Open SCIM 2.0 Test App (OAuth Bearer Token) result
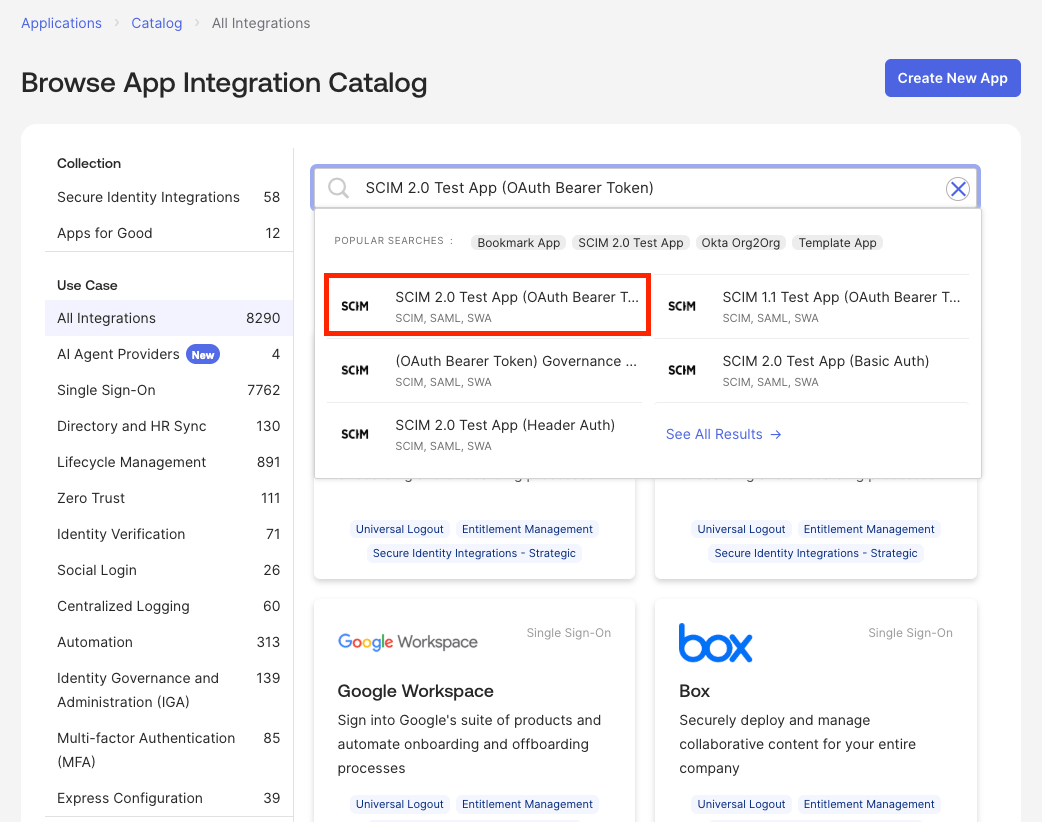 click(x=487, y=306)
